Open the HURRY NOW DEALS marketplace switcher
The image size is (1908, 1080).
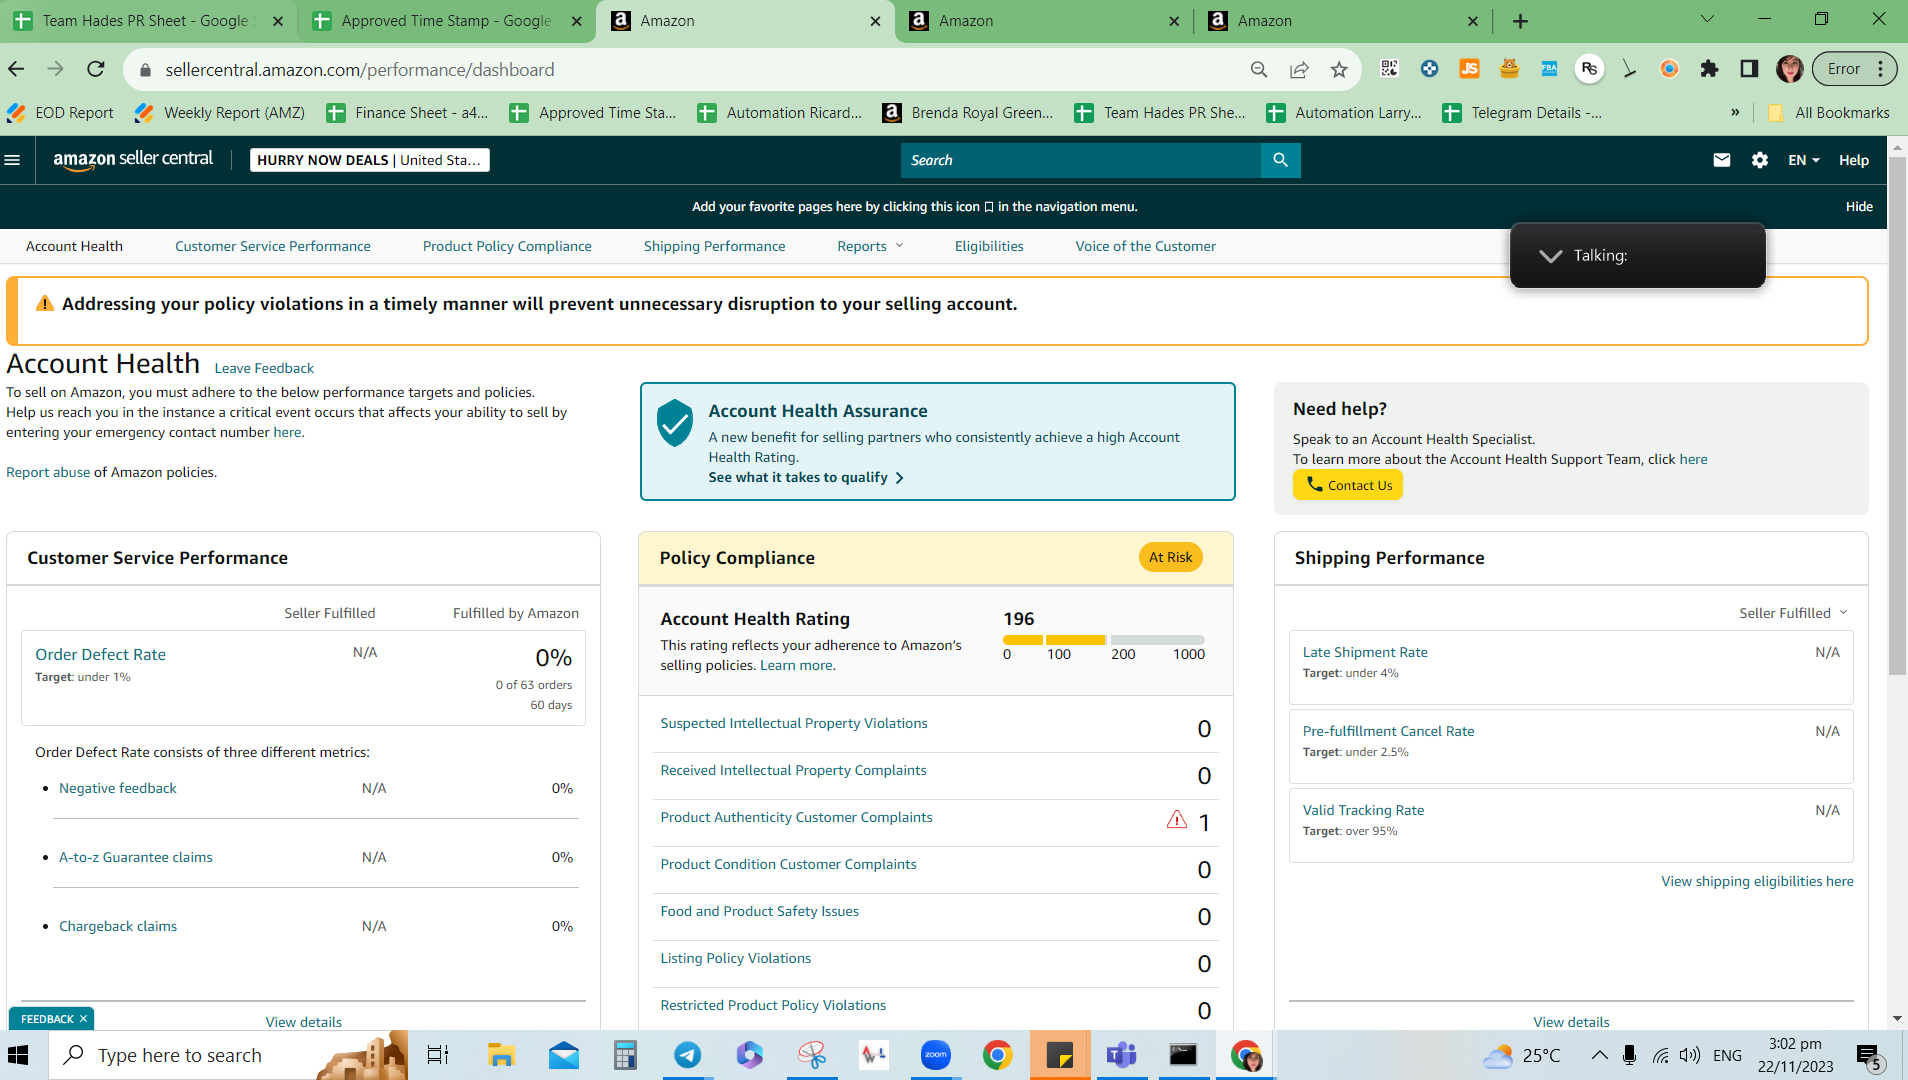[370, 160]
